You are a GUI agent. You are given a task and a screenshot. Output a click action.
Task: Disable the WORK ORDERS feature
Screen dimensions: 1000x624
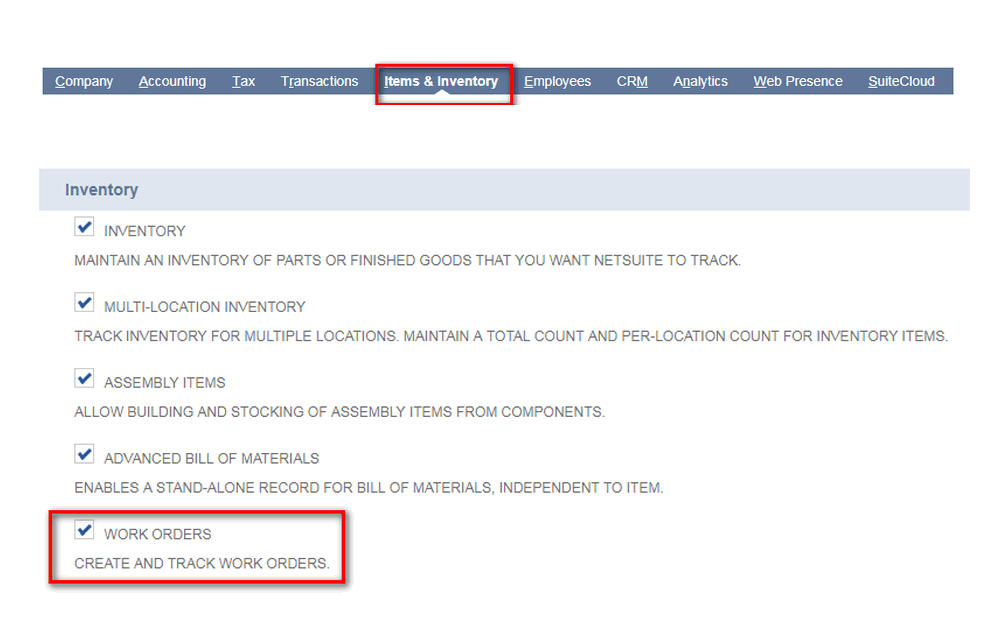pyautogui.click(x=84, y=530)
